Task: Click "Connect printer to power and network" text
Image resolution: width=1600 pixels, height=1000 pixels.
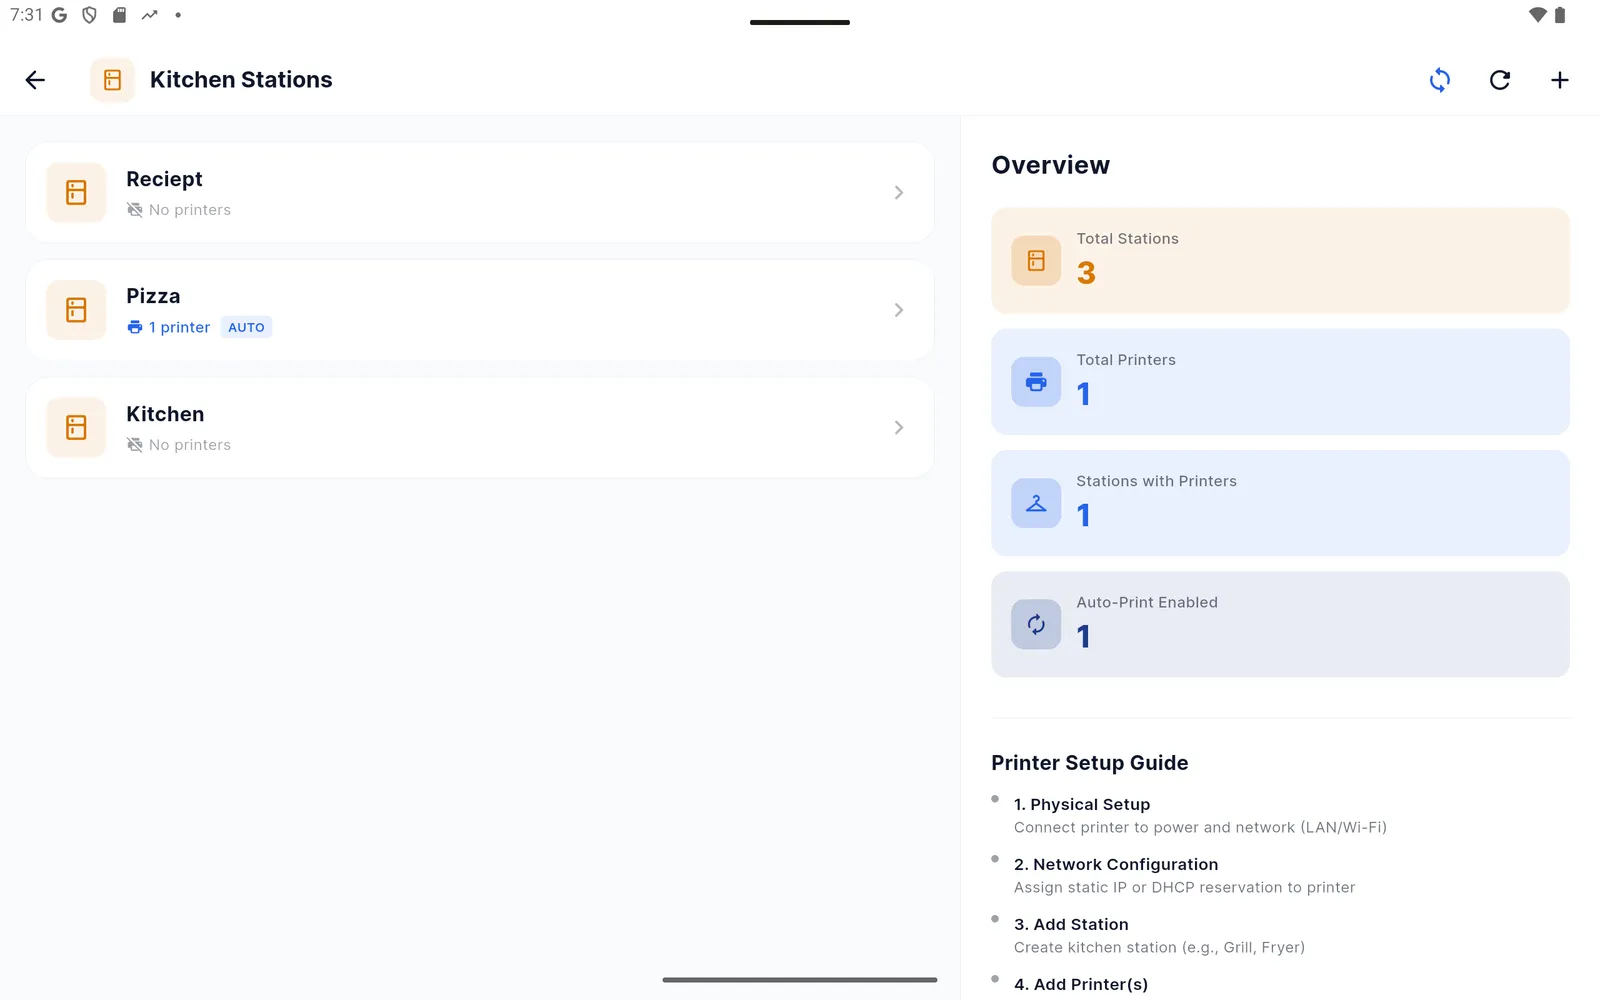Action: [1200, 827]
